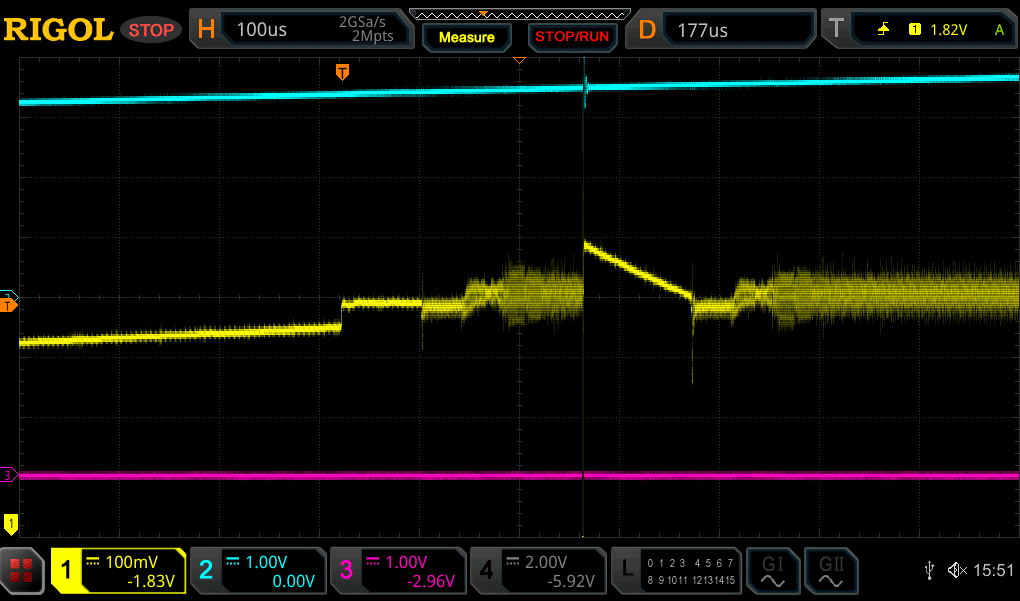
Task: Open logic analyzer L digital channels panel
Action: click(x=678, y=571)
